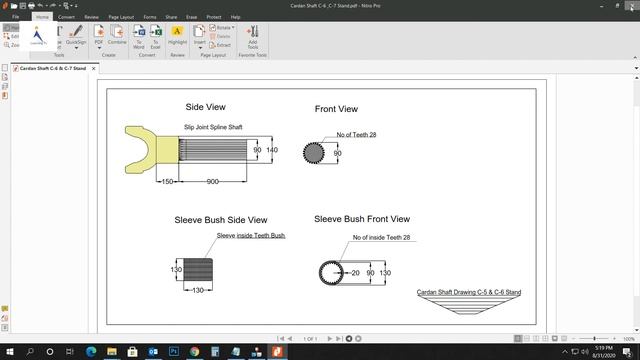Open the Protect ribbon tab
This screenshot has height=360, width=640.
[x=213, y=17]
